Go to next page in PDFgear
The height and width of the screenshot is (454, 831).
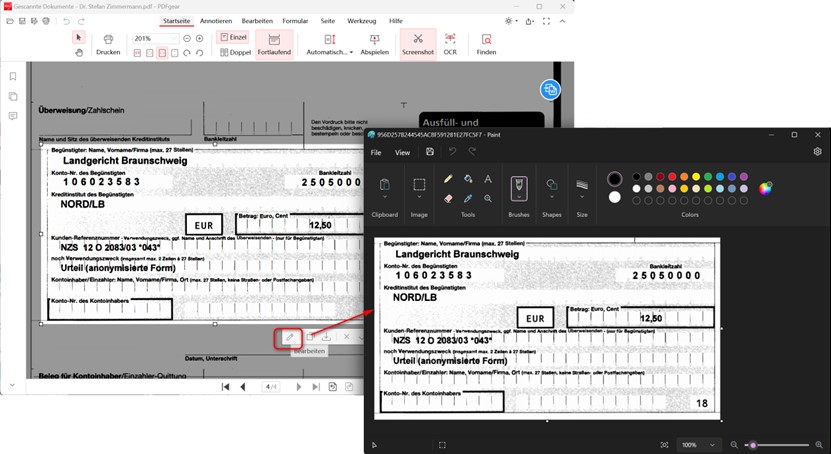[x=299, y=387]
